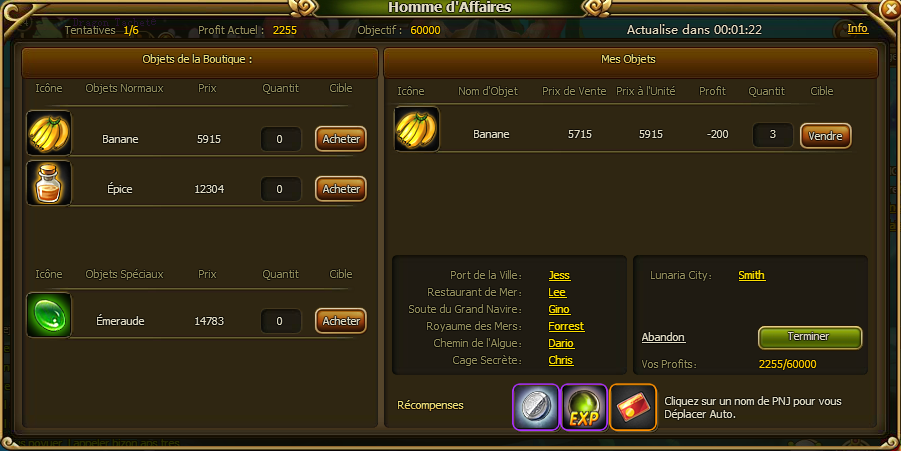
Task: Open the Info link at top right
Action: coord(857,28)
